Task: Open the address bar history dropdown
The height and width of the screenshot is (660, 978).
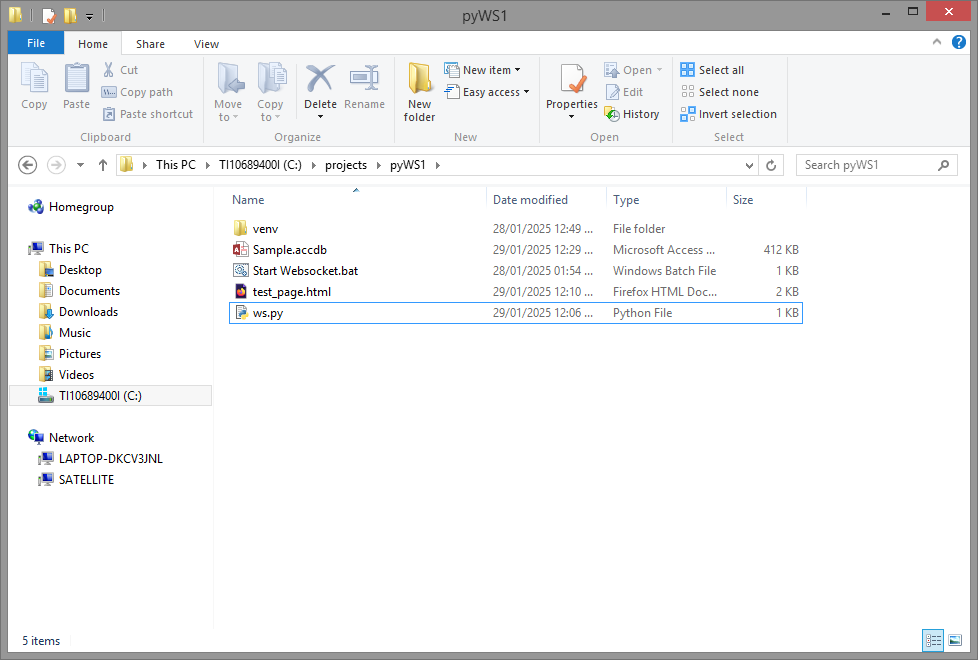Action: coord(749,165)
